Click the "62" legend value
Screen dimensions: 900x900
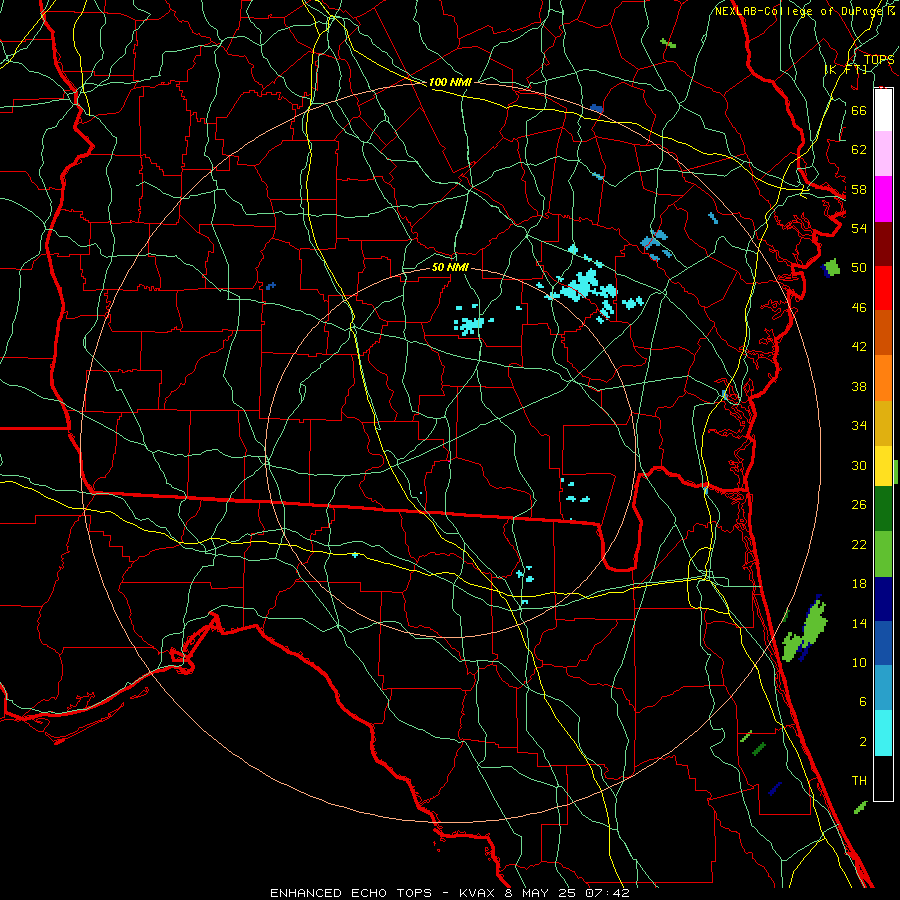tap(859, 150)
